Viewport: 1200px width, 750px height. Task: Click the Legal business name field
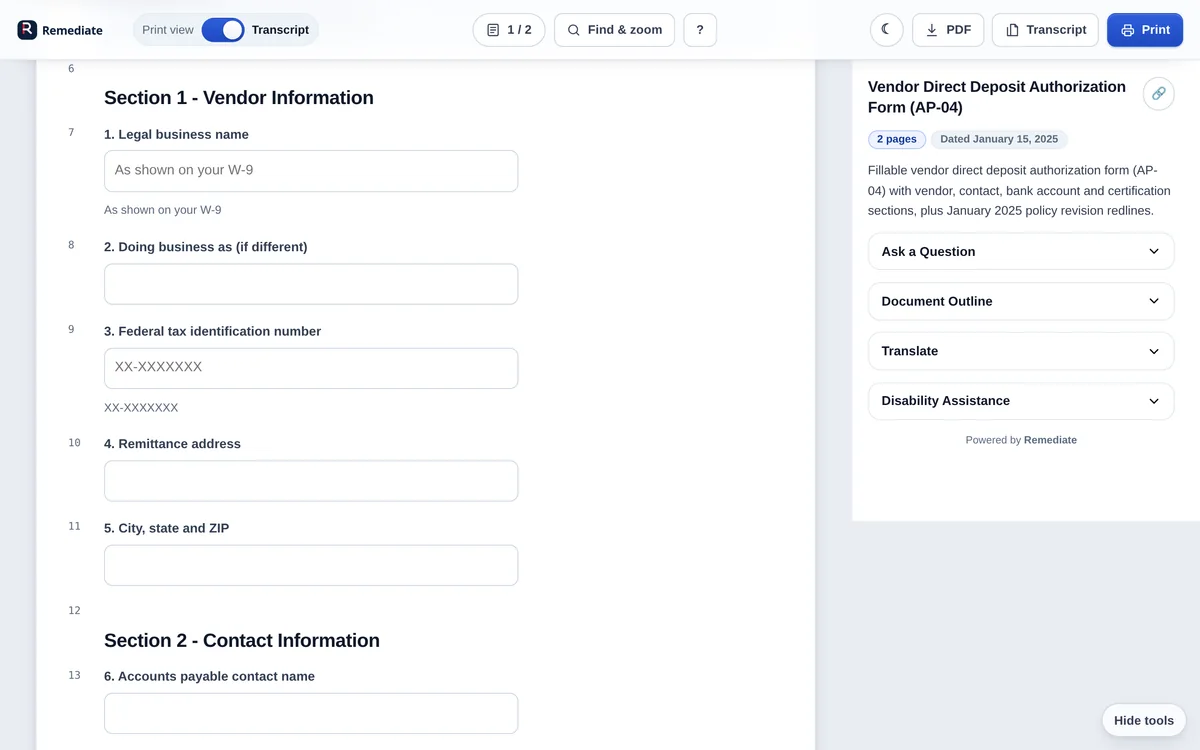point(311,171)
